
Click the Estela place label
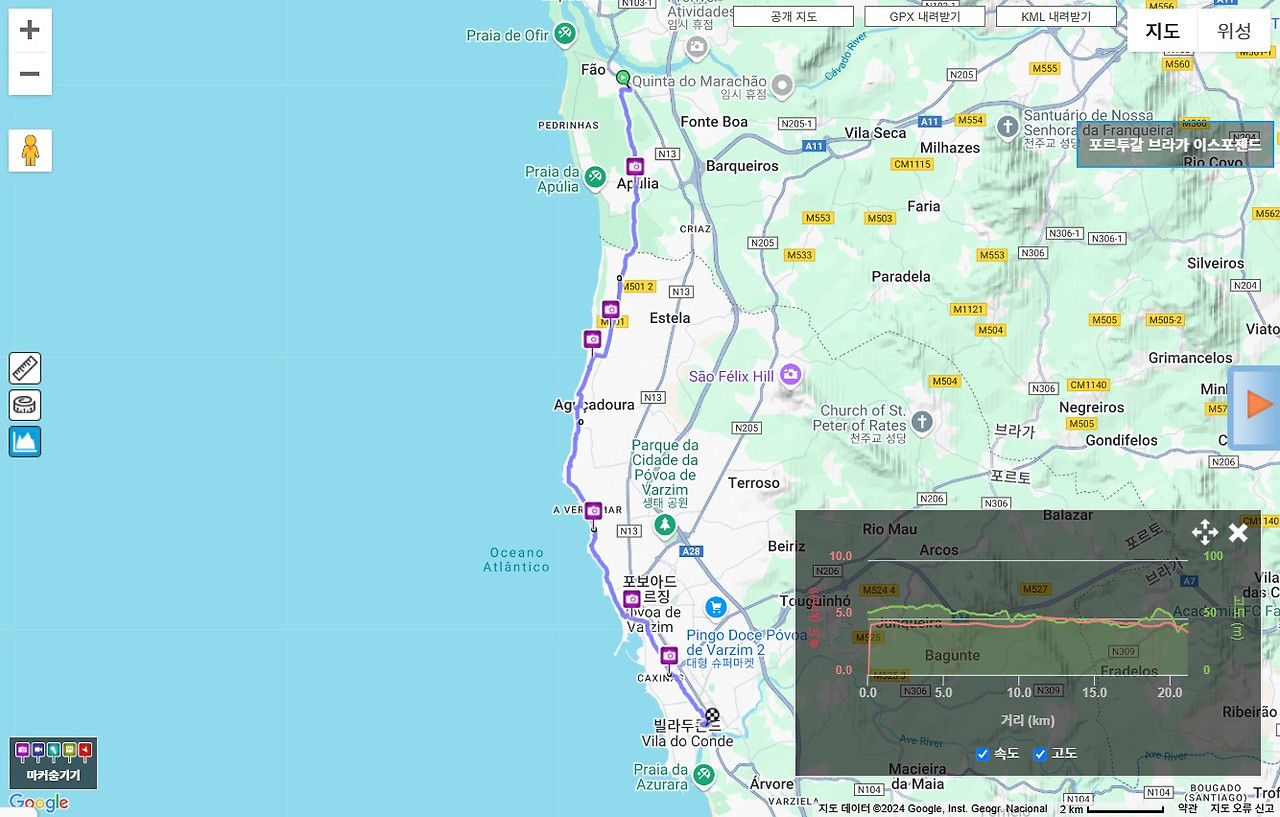670,318
